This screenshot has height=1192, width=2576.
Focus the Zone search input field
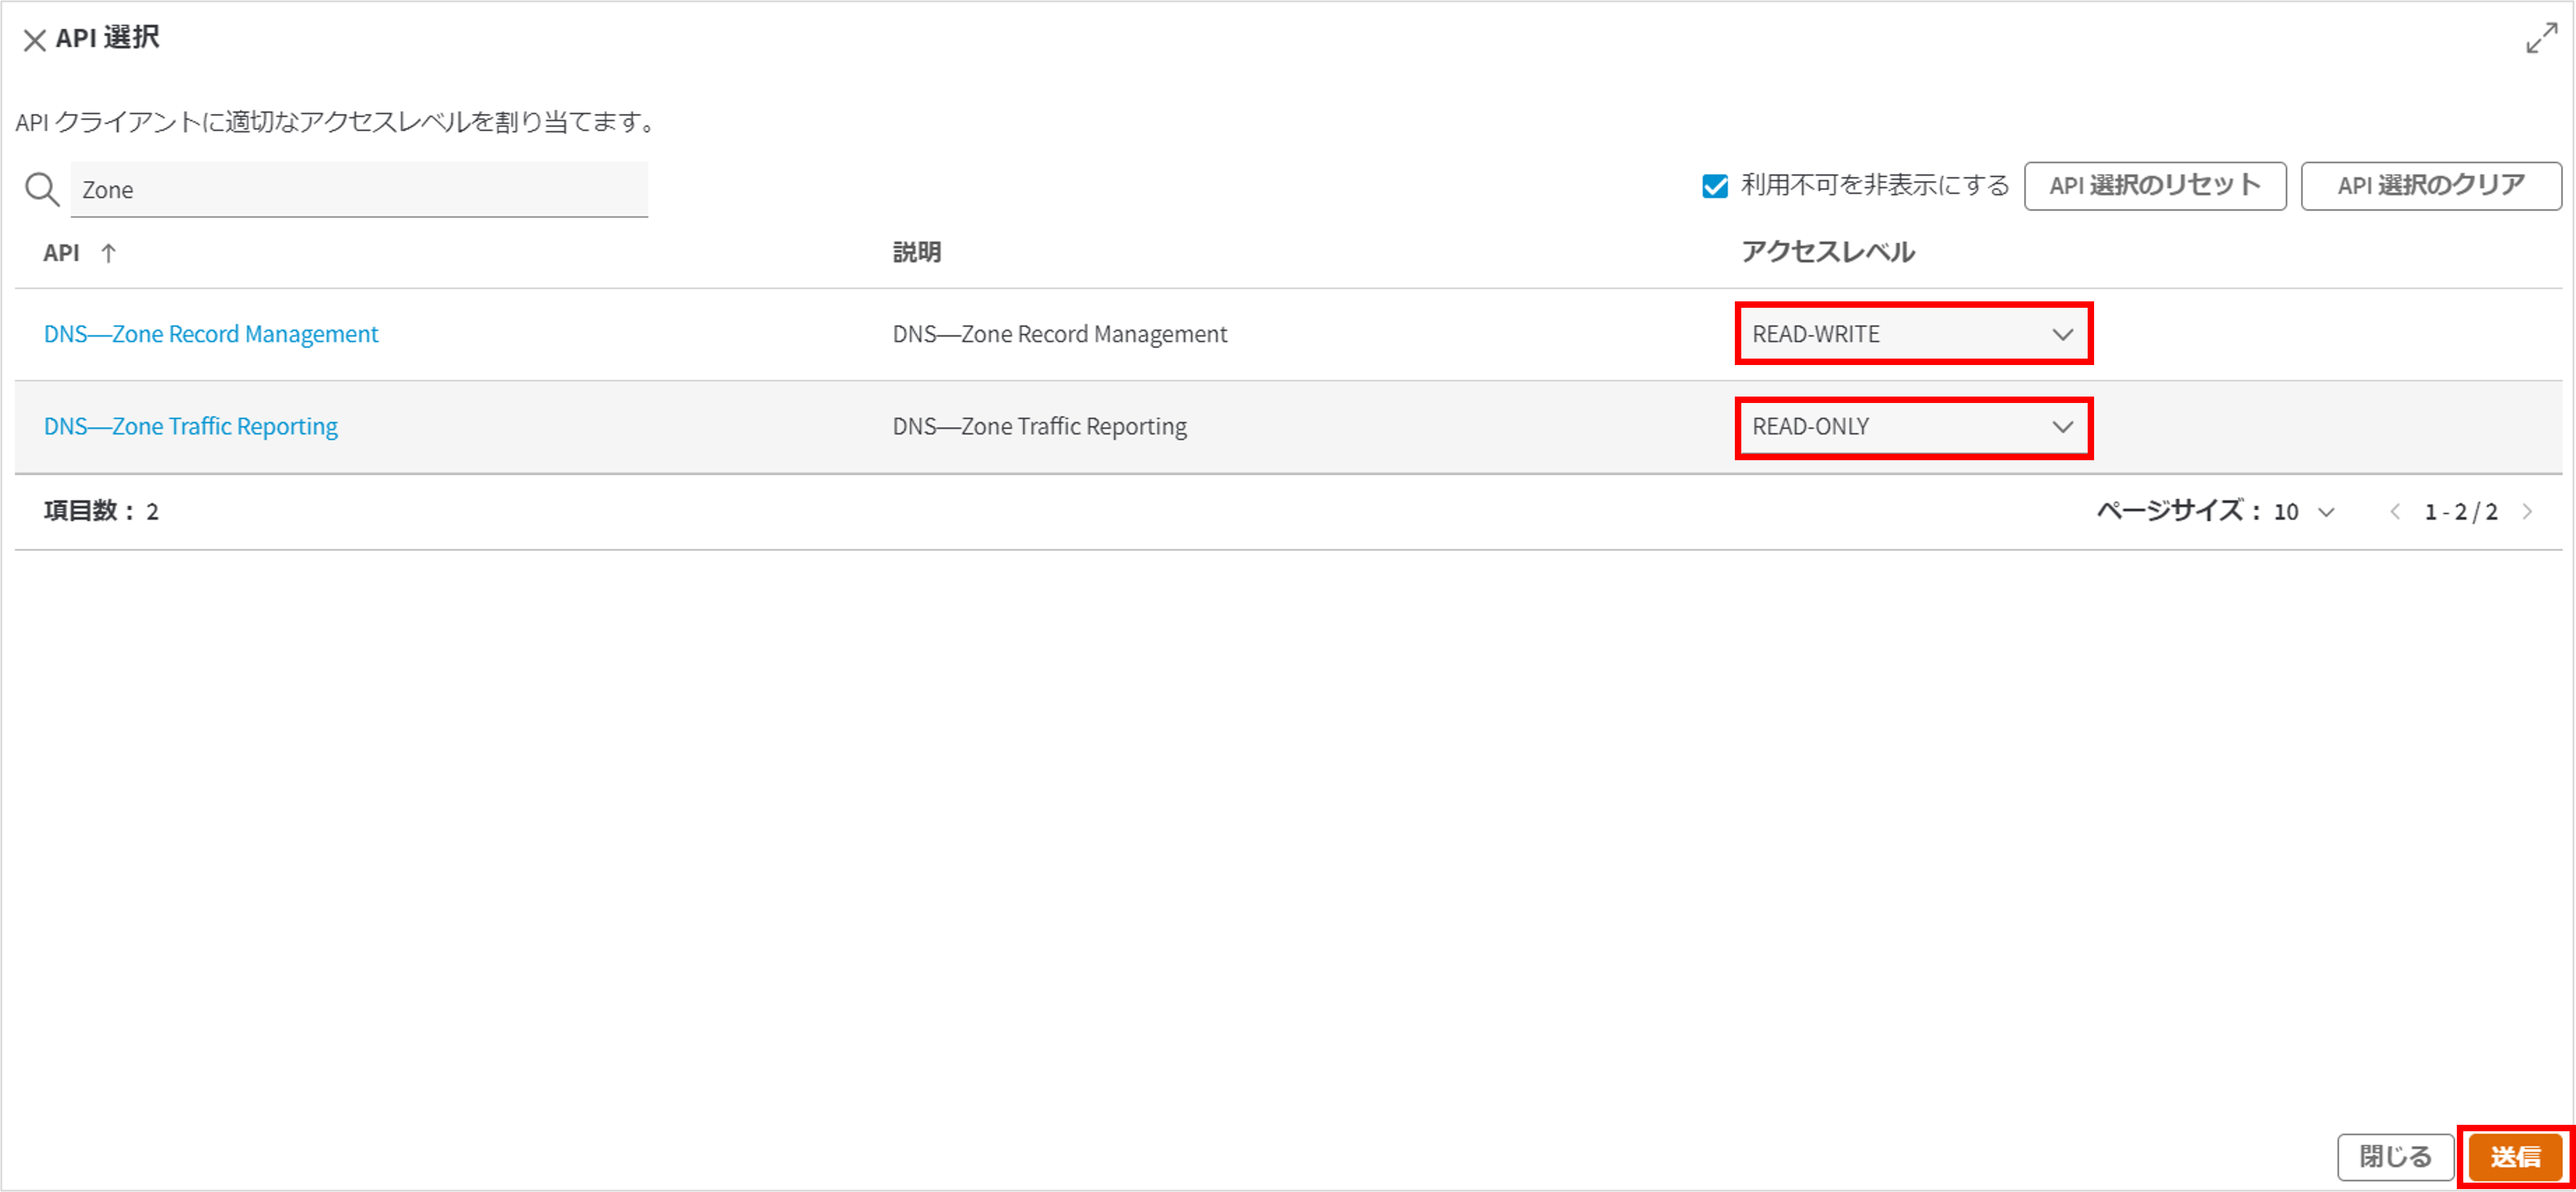tap(359, 190)
